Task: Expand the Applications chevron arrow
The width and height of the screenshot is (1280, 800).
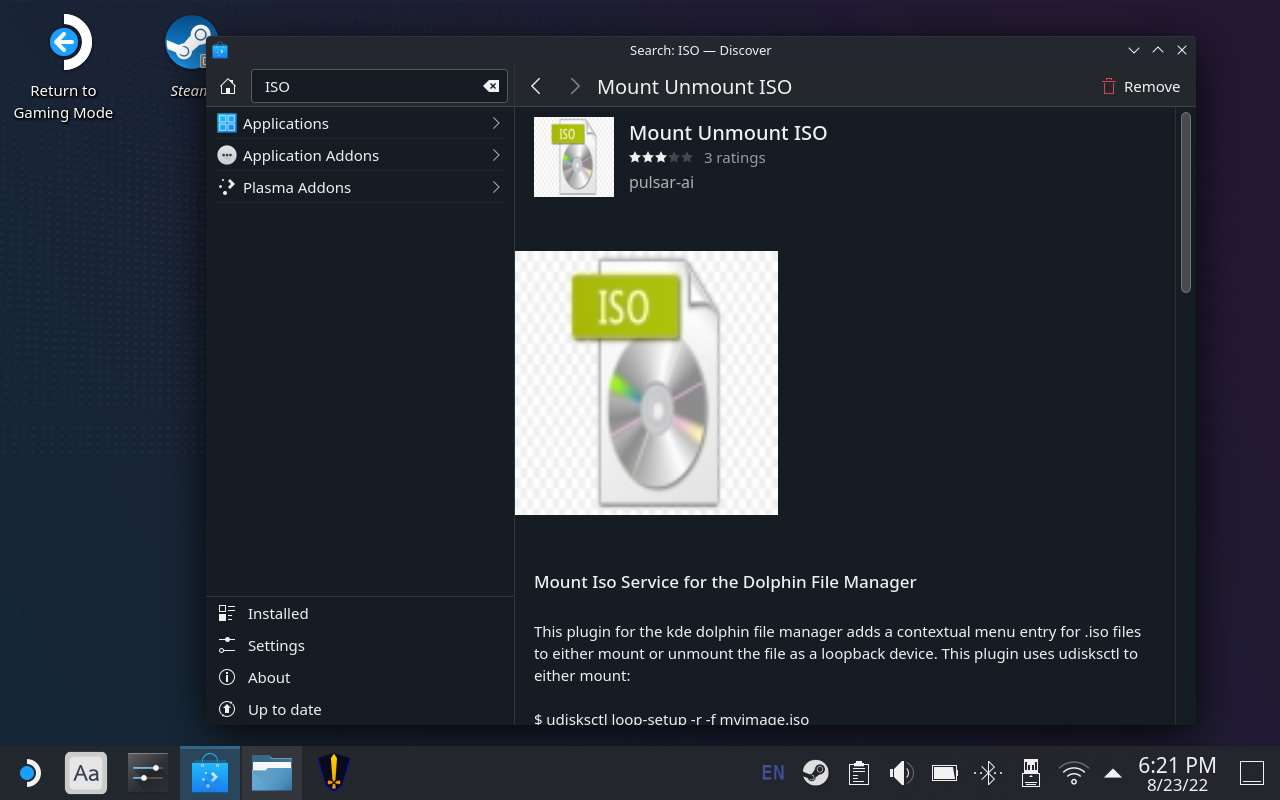Action: click(x=496, y=123)
